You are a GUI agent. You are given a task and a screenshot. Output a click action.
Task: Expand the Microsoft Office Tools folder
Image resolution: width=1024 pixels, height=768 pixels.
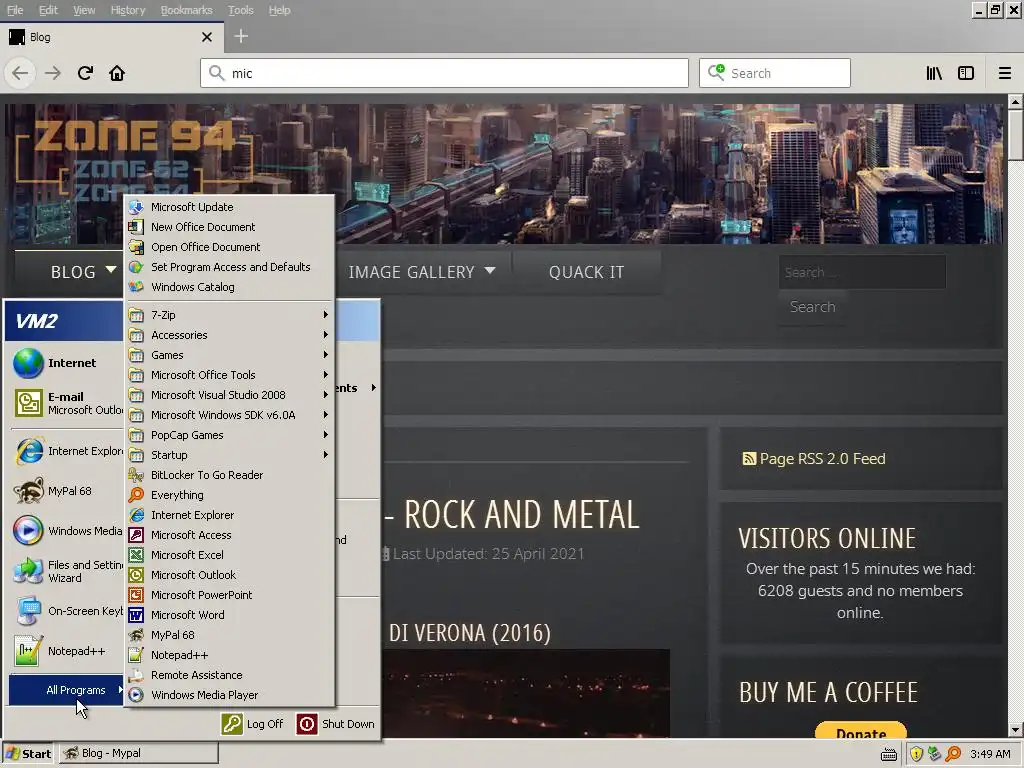(x=230, y=376)
